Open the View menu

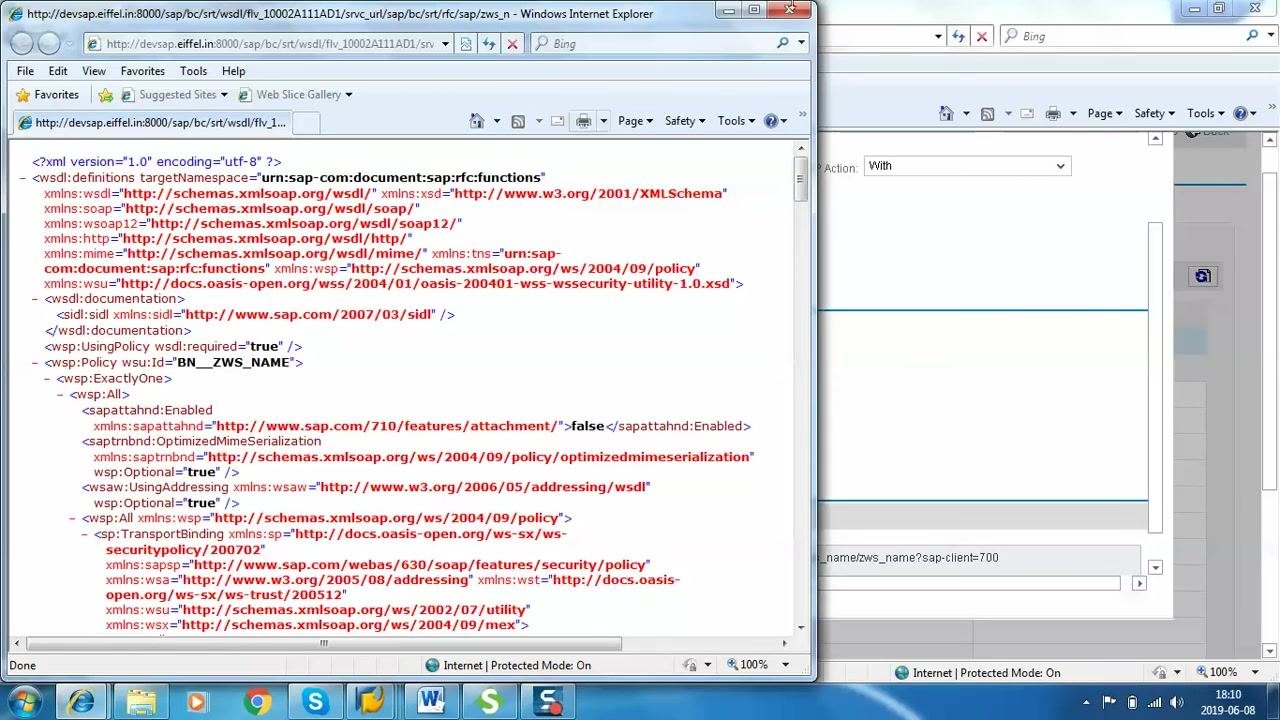(x=94, y=71)
